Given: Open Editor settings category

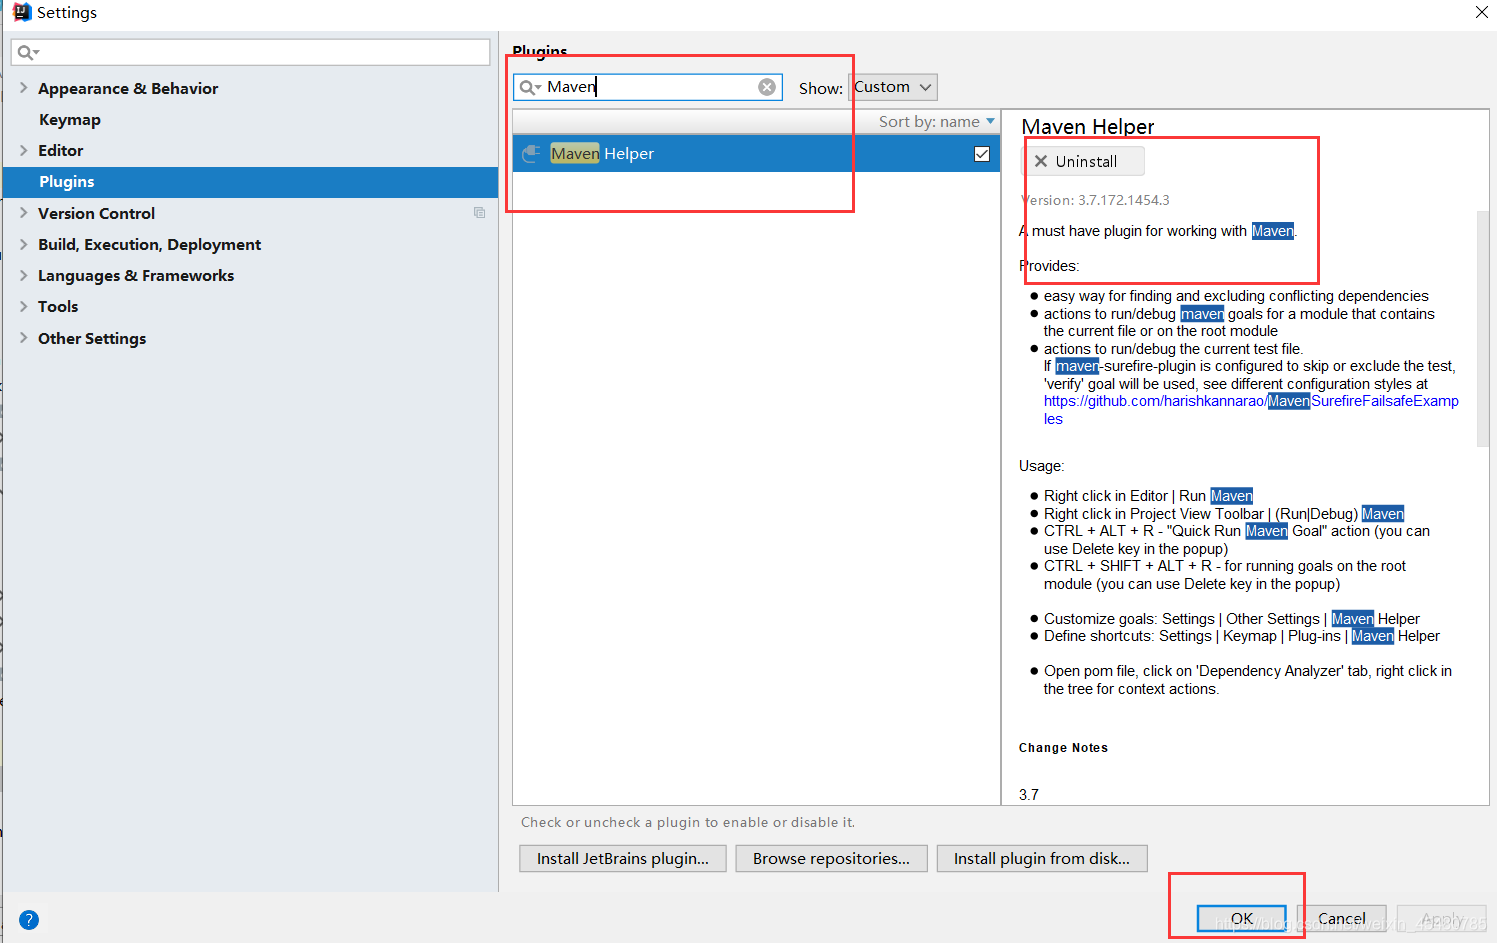Looking at the screenshot, I should (61, 150).
